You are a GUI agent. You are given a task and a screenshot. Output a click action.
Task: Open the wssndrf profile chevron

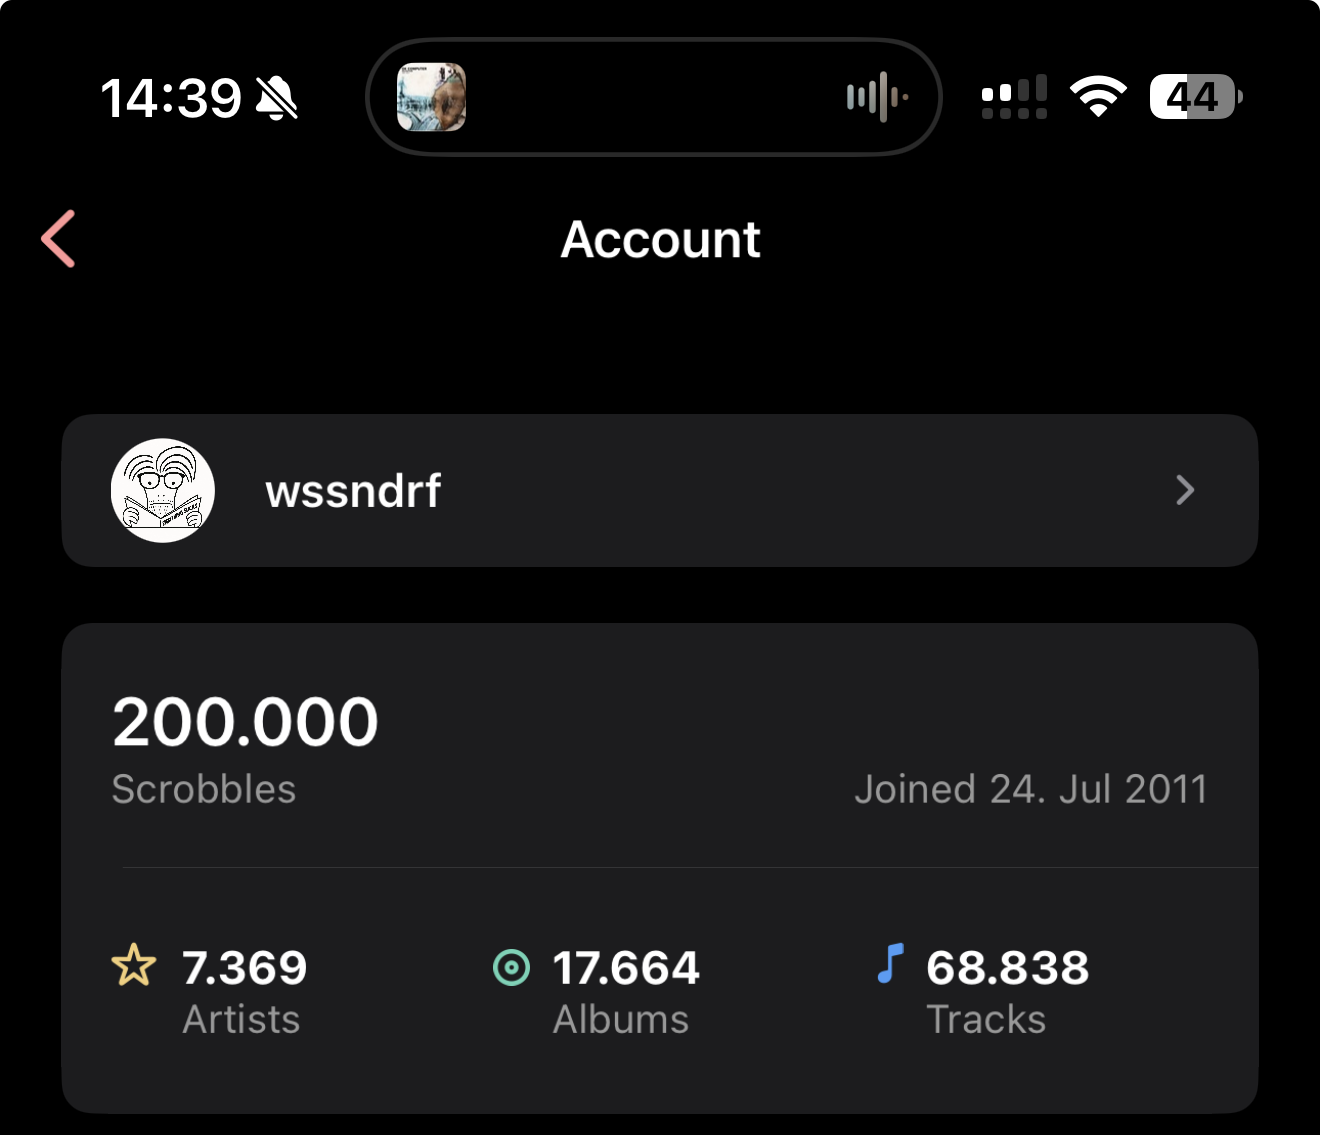[1185, 490]
